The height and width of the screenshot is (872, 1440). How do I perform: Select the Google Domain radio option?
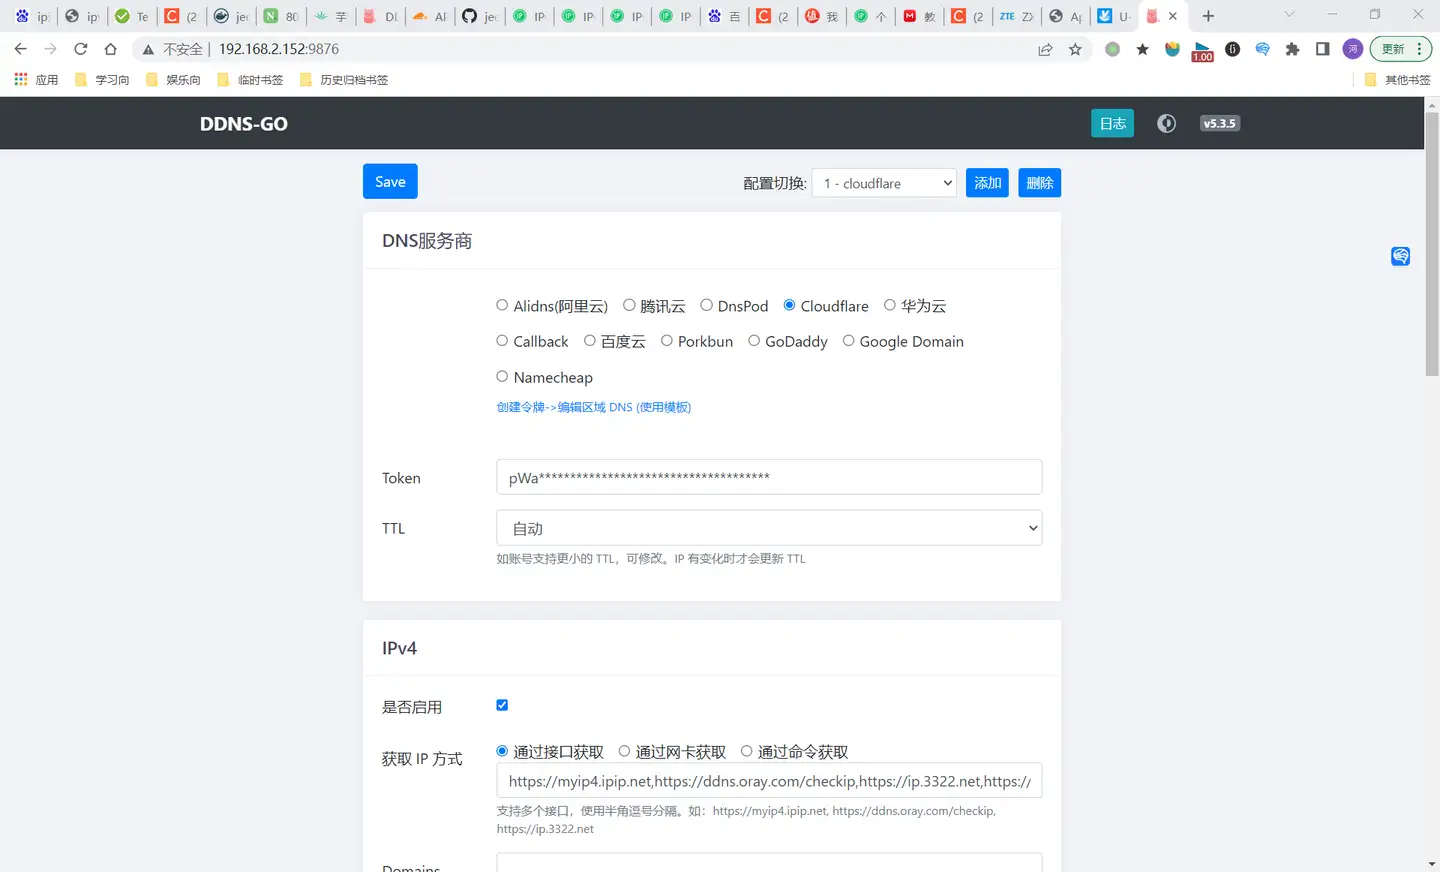[x=848, y=341]
